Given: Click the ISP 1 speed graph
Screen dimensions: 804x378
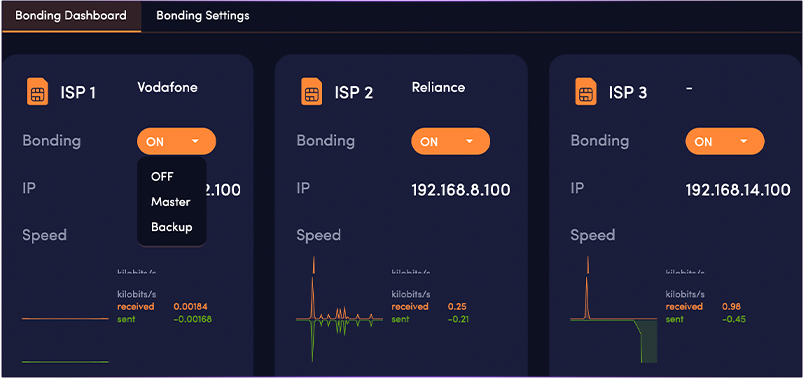Looking at the screenshot, I should [65, 339].
